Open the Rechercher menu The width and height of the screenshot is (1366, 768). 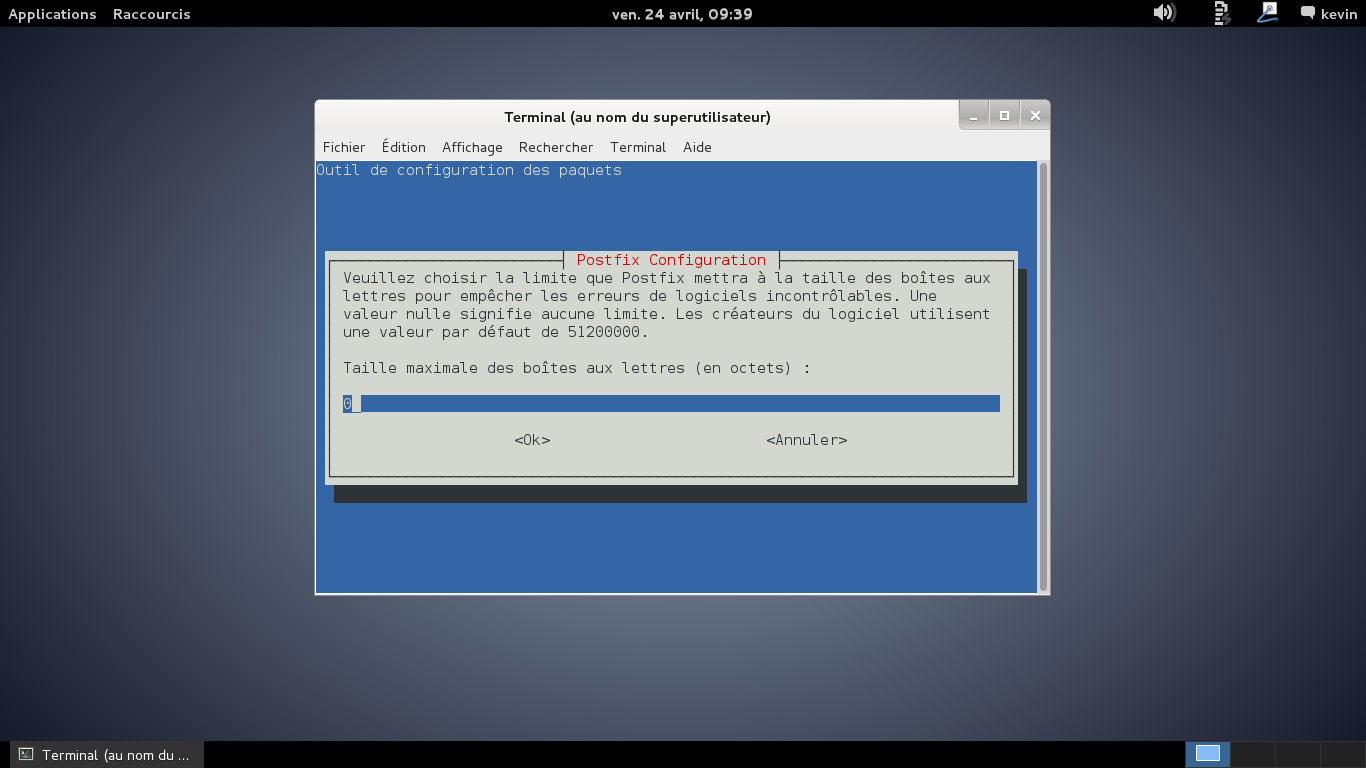click(x=556, y=147)
